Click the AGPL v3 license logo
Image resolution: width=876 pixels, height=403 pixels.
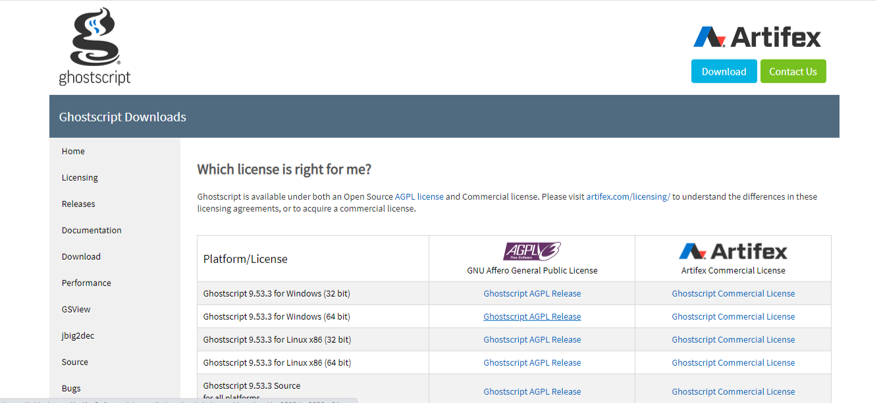coord(532,252)
